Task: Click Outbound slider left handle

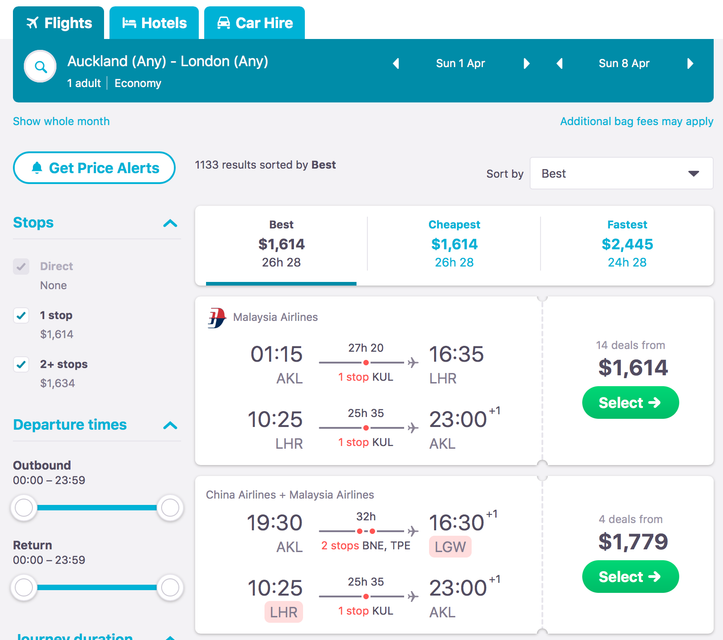Action: 24,508
